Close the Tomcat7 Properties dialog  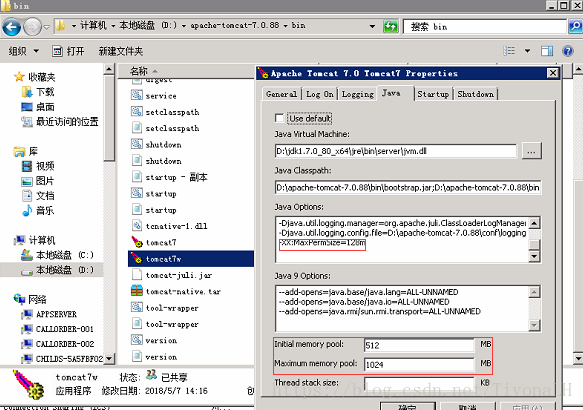pyautogui.click(x=553, y=73)
